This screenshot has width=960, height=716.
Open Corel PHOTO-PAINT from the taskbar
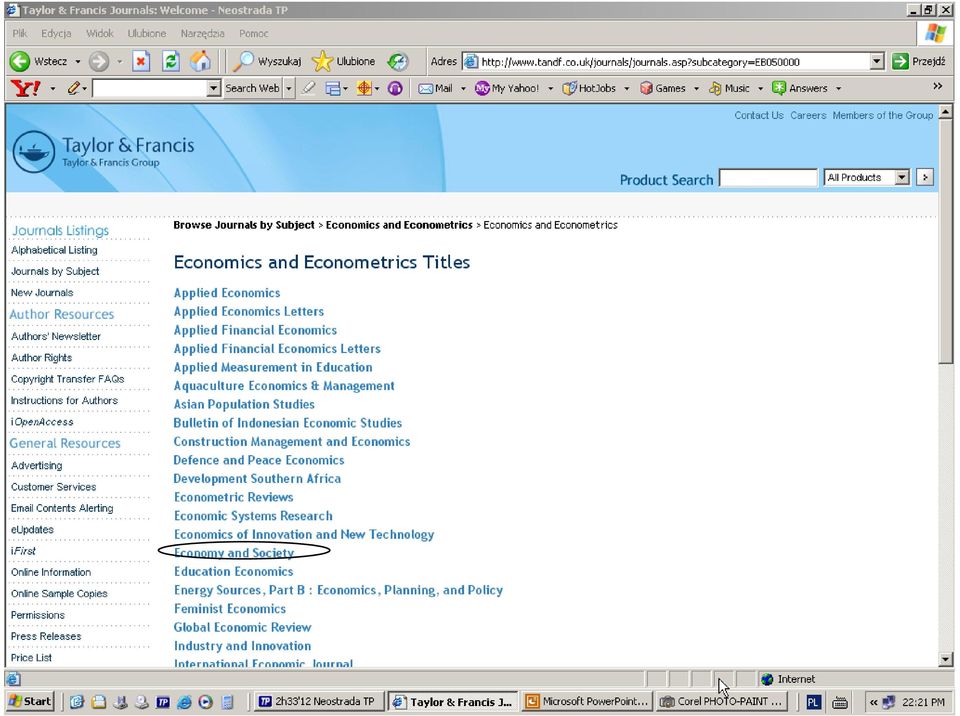point(722,702)
